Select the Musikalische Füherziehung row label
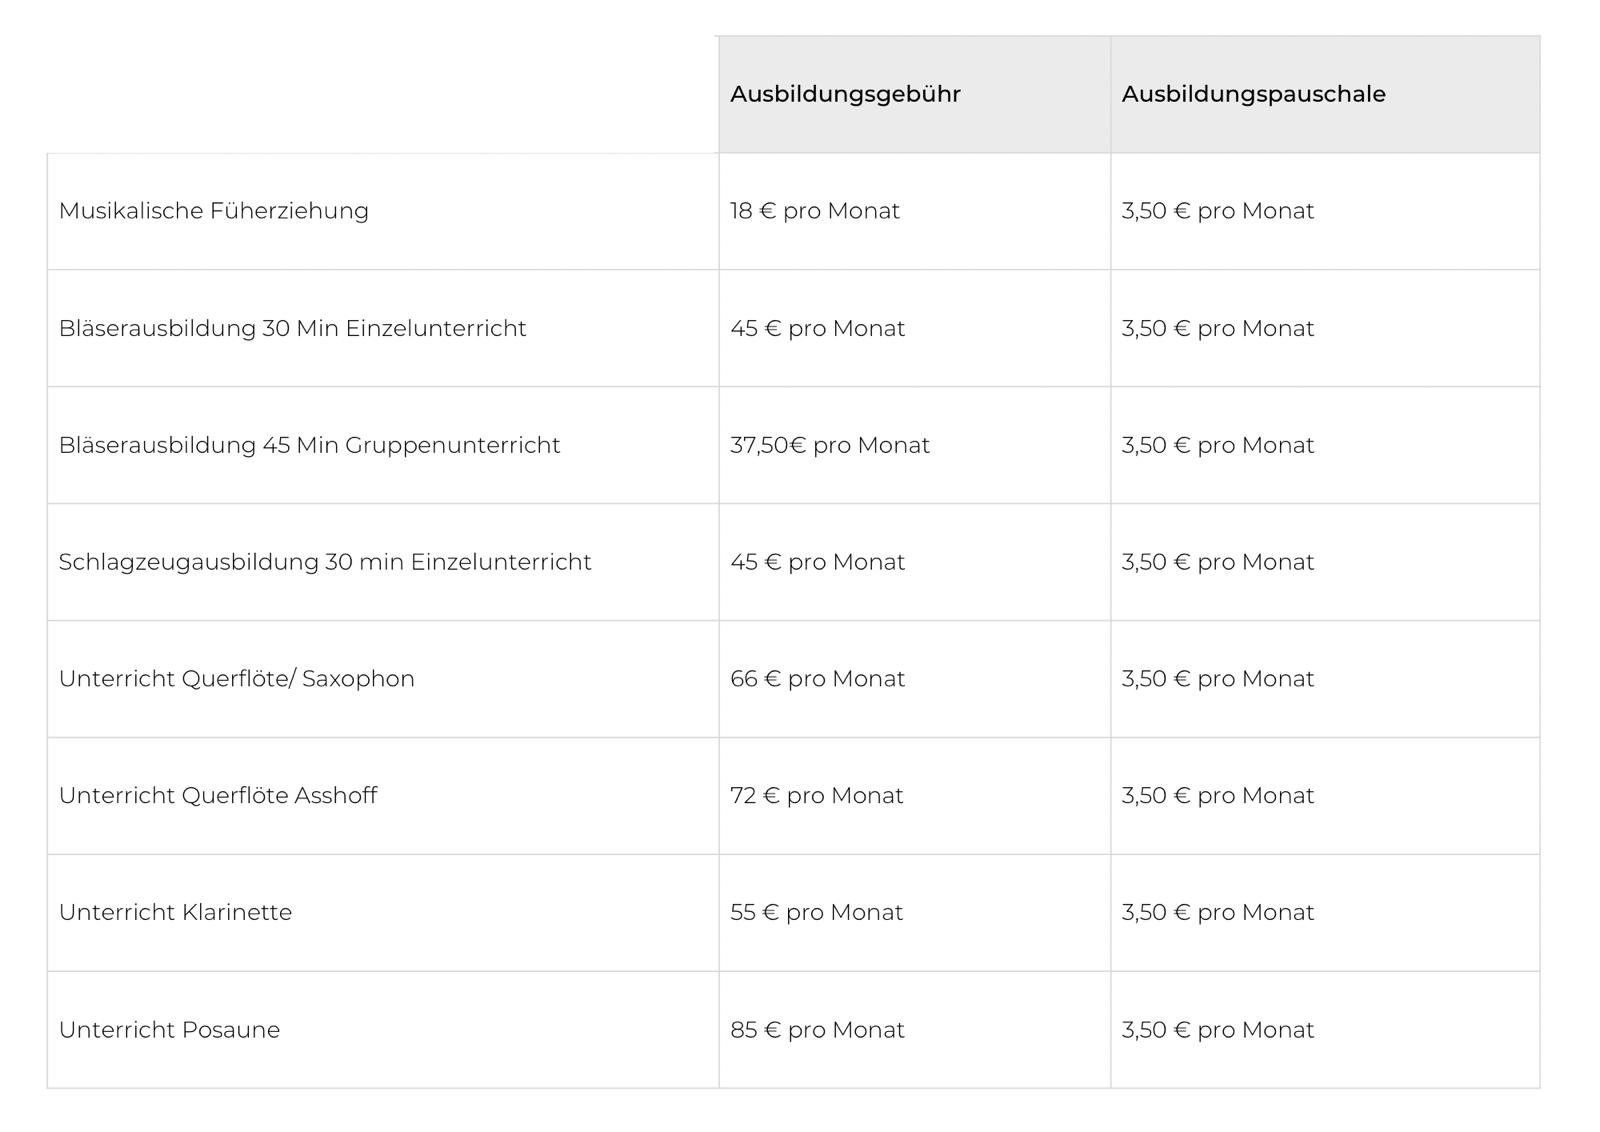Image resolution: width=1600 pixels, height=1132 pixels. (x=214, y=211)
